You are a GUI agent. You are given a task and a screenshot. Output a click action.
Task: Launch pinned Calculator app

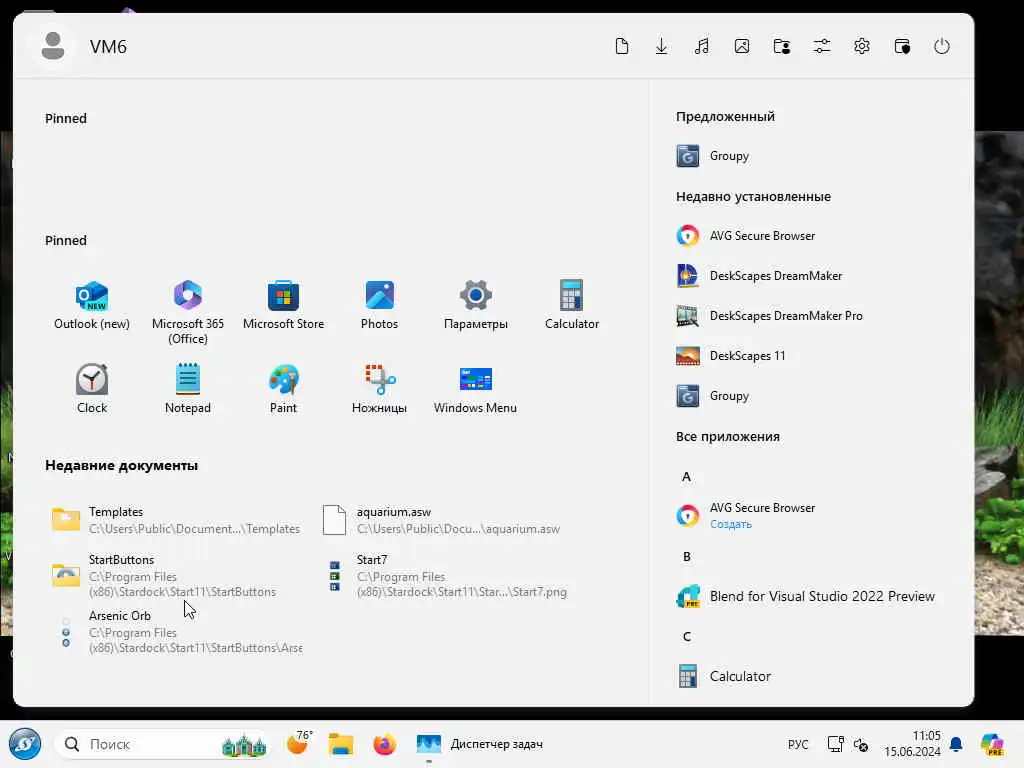point(571,306)
